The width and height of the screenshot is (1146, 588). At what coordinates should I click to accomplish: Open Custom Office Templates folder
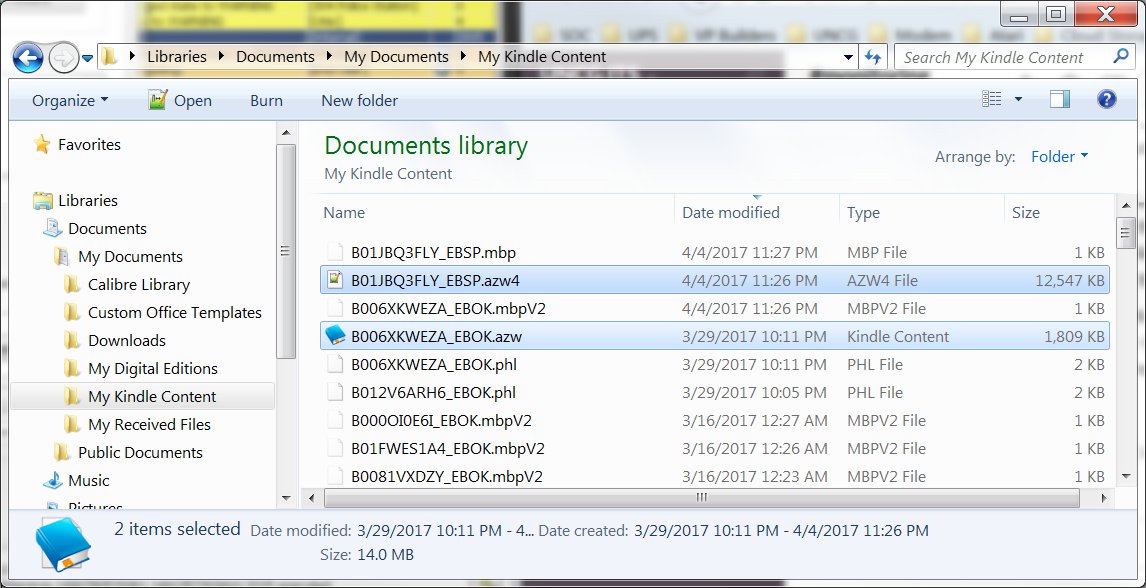175,313
